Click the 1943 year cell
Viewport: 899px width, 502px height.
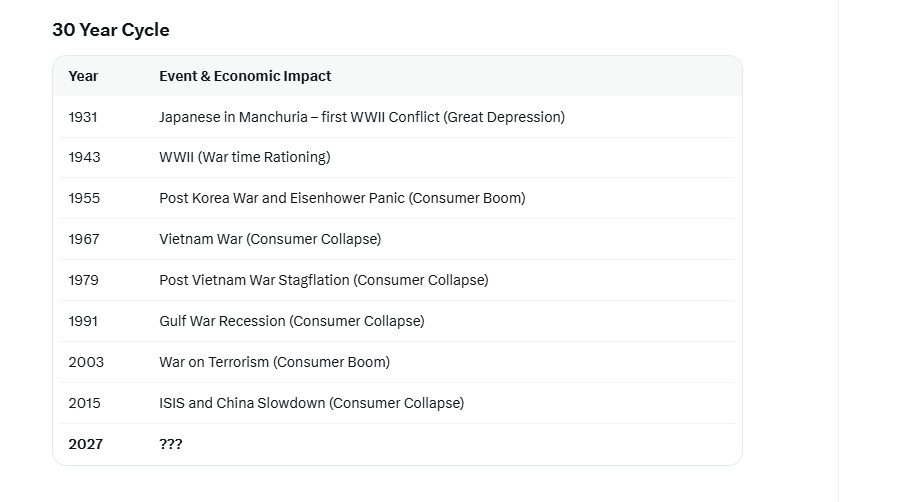coord(84,157)
